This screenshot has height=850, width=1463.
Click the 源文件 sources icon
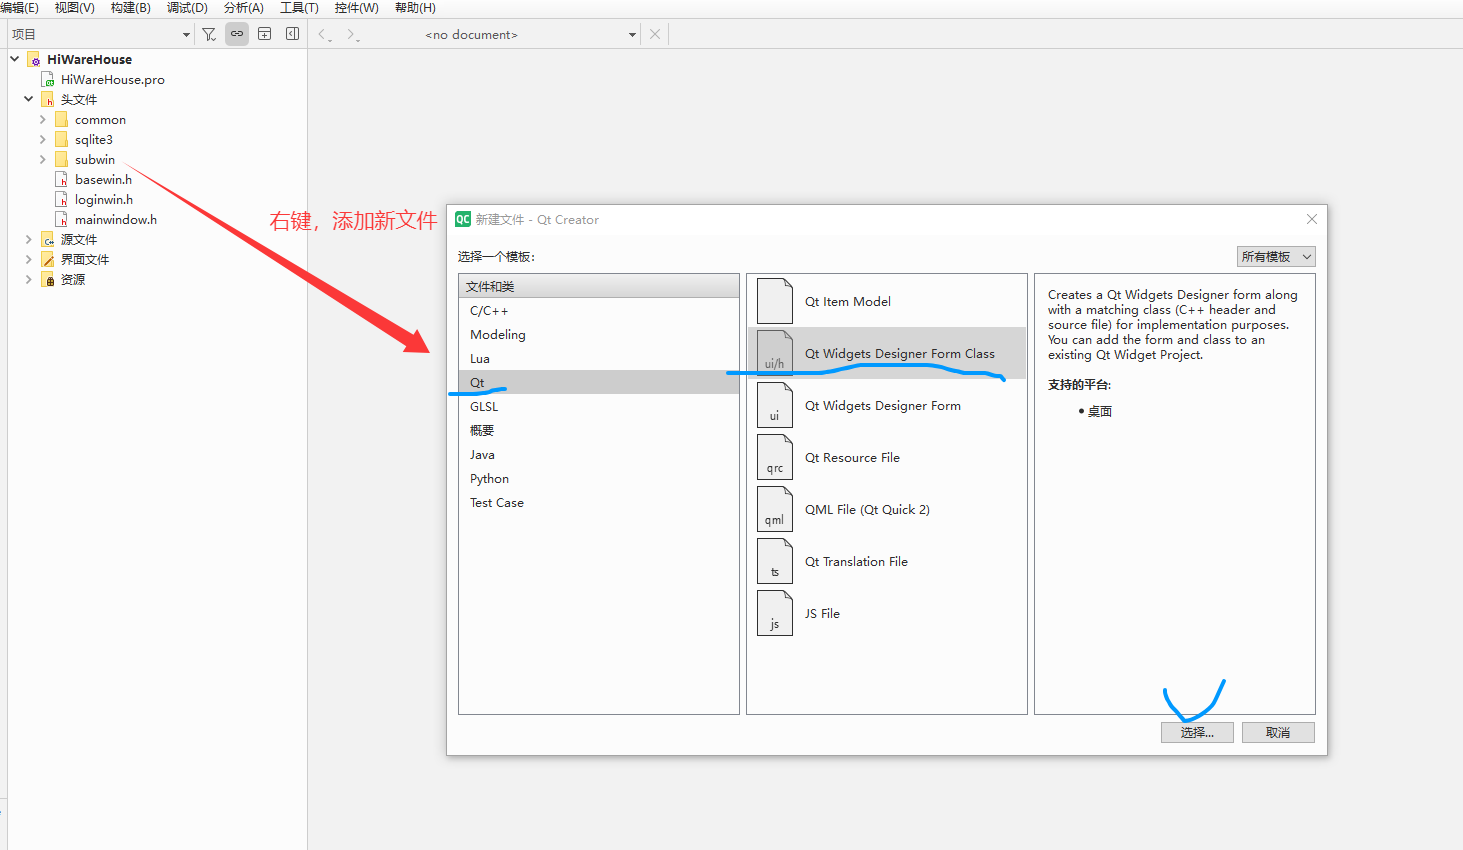click(48, 239)
